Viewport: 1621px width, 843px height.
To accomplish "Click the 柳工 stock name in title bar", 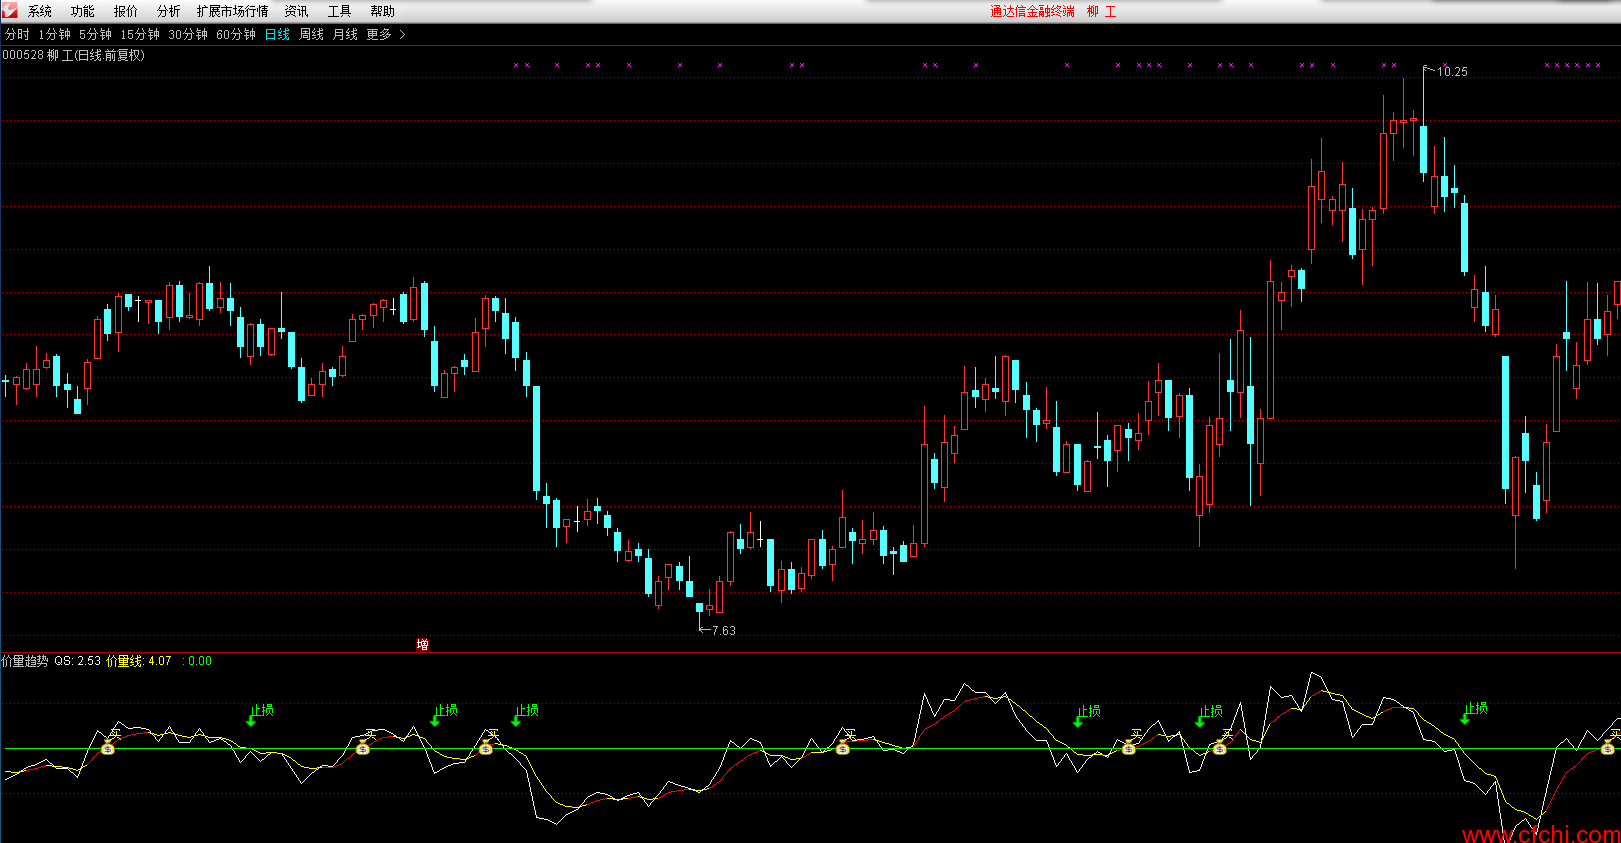I will (1102, 11).
